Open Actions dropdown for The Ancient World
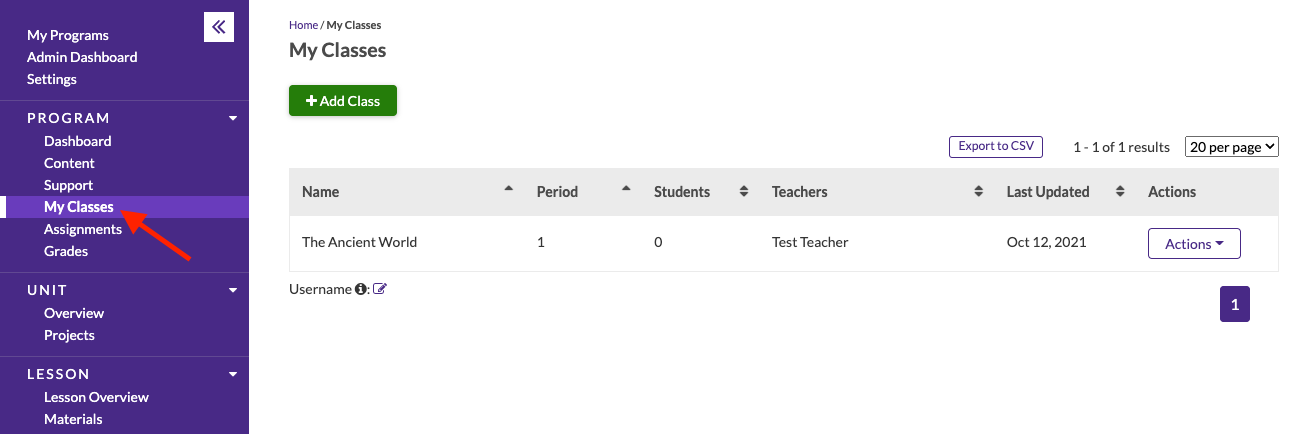Screen dimensions: 1308x434 [x=1194, y=243]
